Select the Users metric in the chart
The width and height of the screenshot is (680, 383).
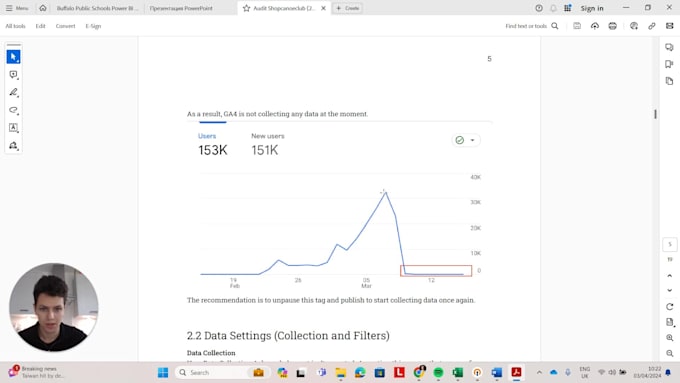(x=212, y=145)
